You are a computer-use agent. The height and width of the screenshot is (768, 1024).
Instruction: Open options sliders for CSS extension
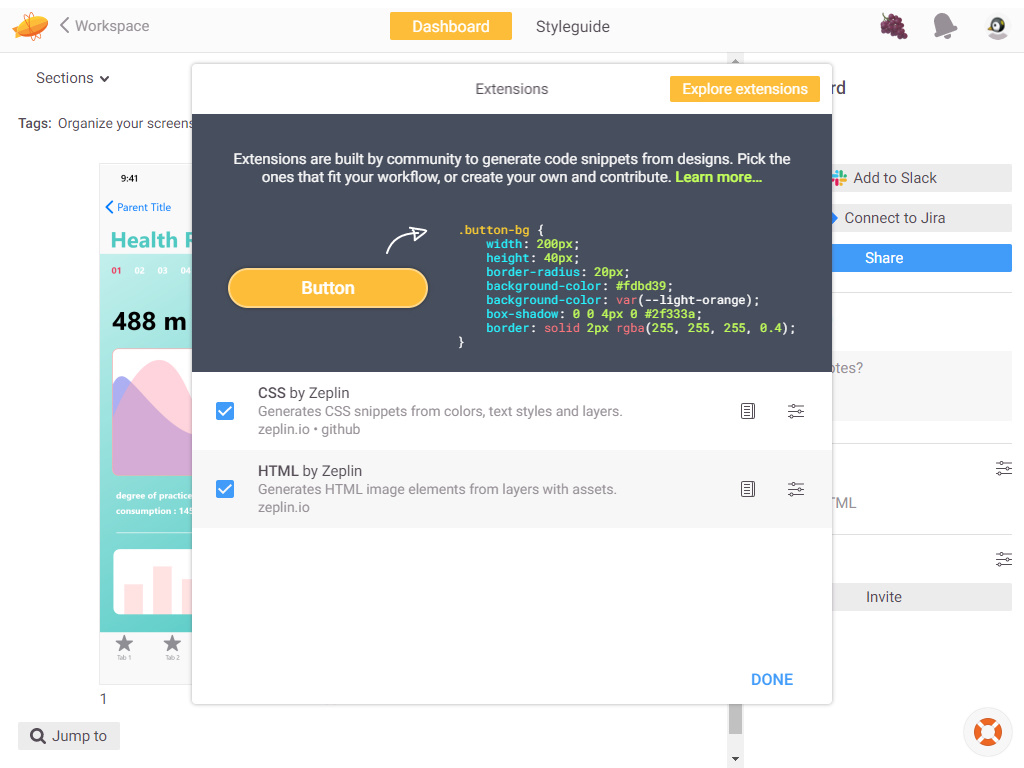pos(795,411)
